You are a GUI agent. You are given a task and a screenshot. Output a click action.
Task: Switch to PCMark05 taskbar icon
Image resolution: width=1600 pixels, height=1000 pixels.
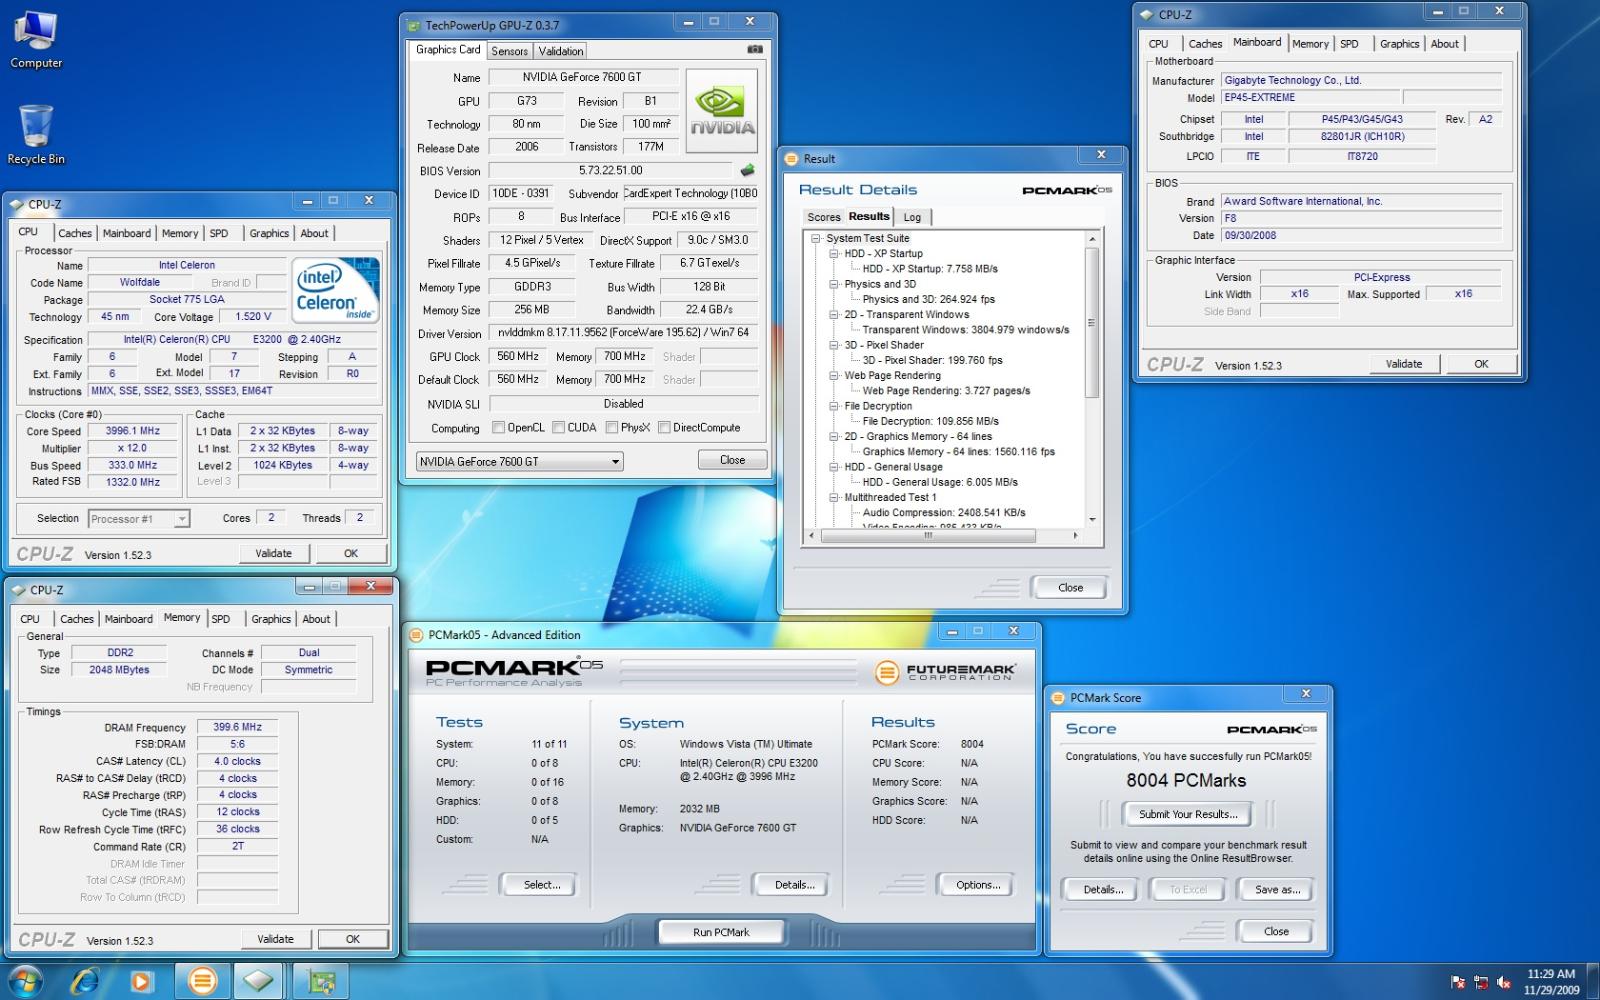pos(203,981)
